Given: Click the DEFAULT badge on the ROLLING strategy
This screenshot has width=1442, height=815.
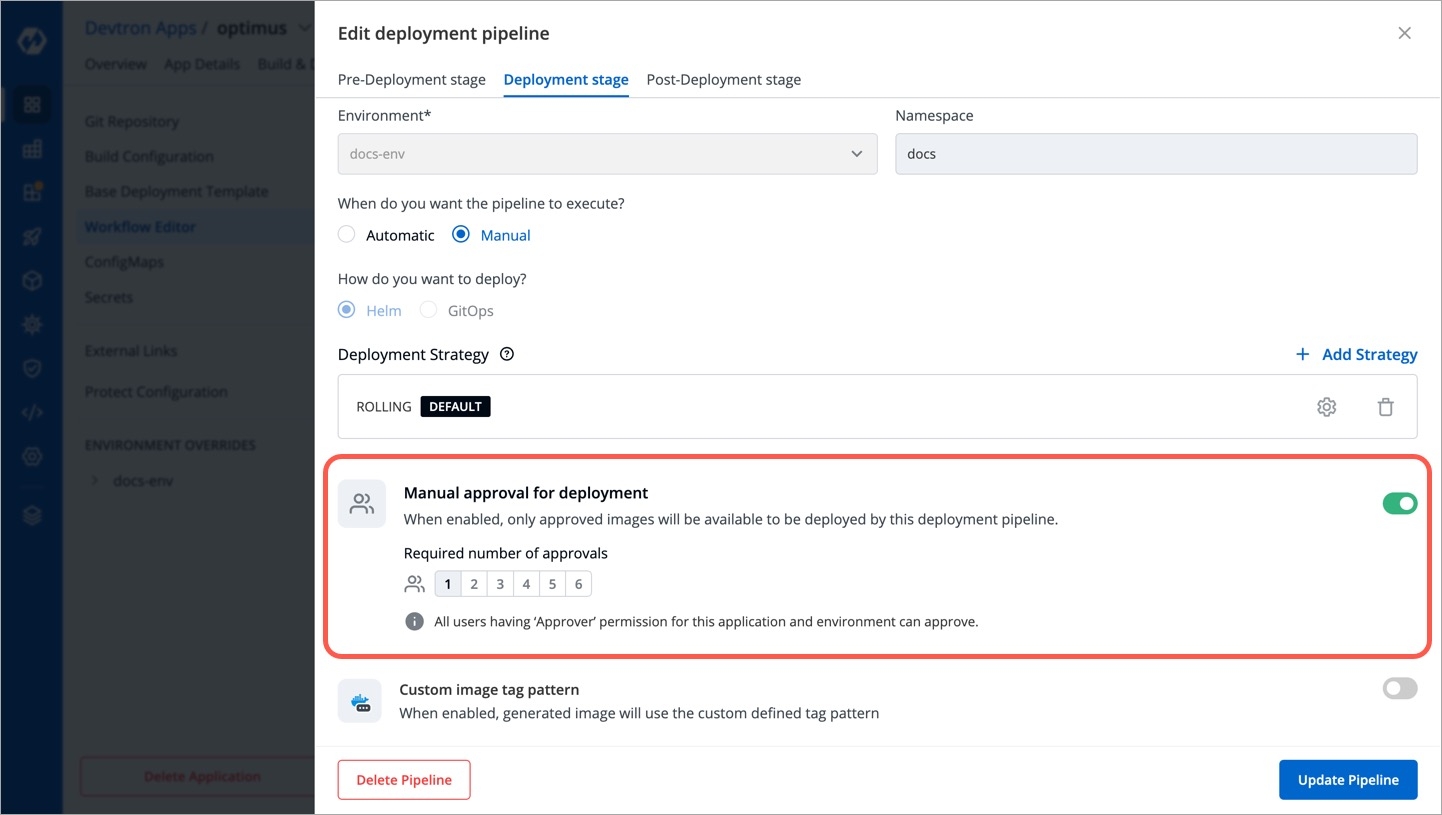Looking at the screenshot, I should point(456,407).
